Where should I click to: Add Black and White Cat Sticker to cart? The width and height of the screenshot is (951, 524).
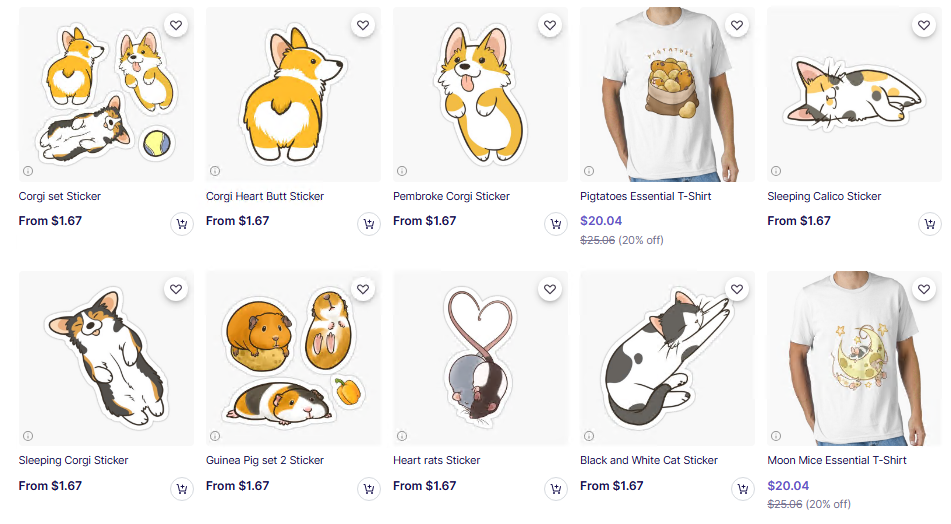(x=742, y=489)
